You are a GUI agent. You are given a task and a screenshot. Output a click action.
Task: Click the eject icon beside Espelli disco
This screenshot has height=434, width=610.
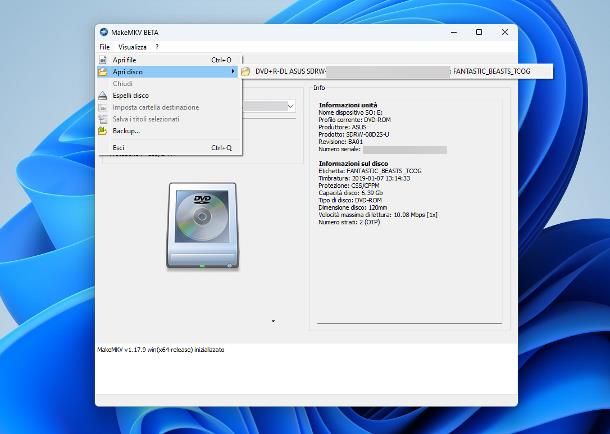(x=103, y=96)
